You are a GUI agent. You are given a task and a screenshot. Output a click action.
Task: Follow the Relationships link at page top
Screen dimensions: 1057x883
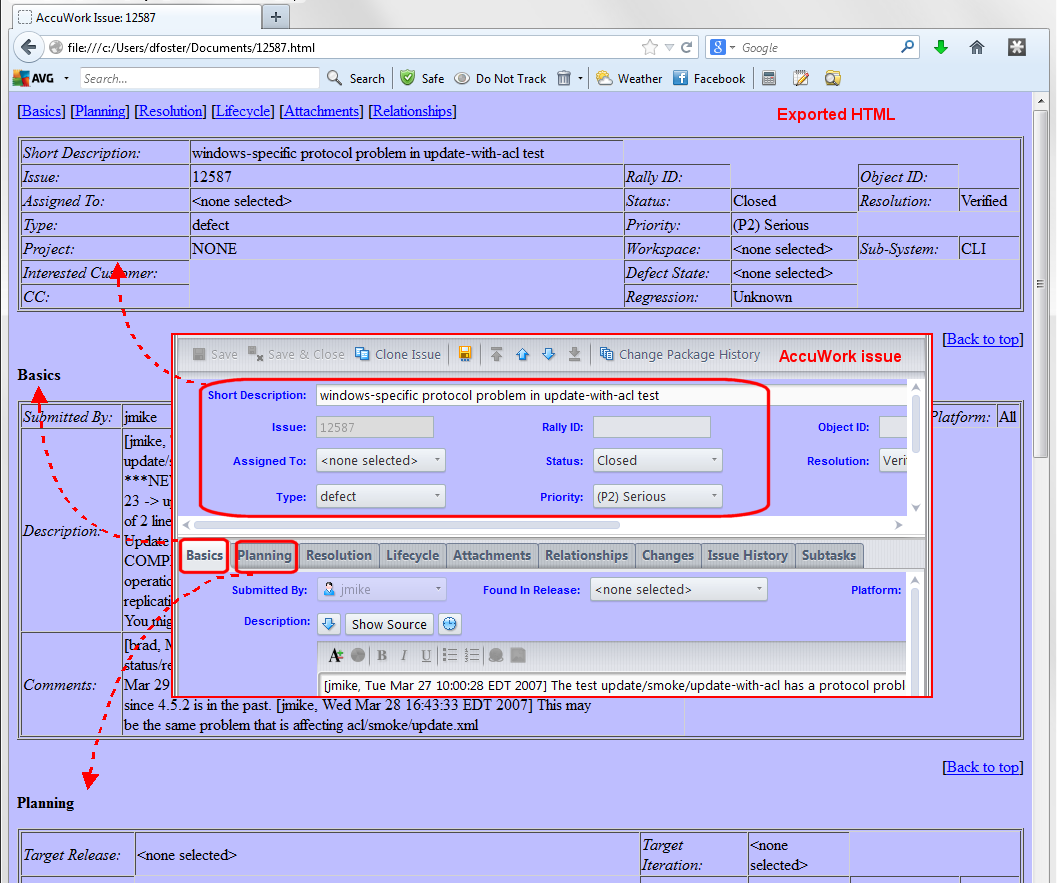(x=413, y=111)
